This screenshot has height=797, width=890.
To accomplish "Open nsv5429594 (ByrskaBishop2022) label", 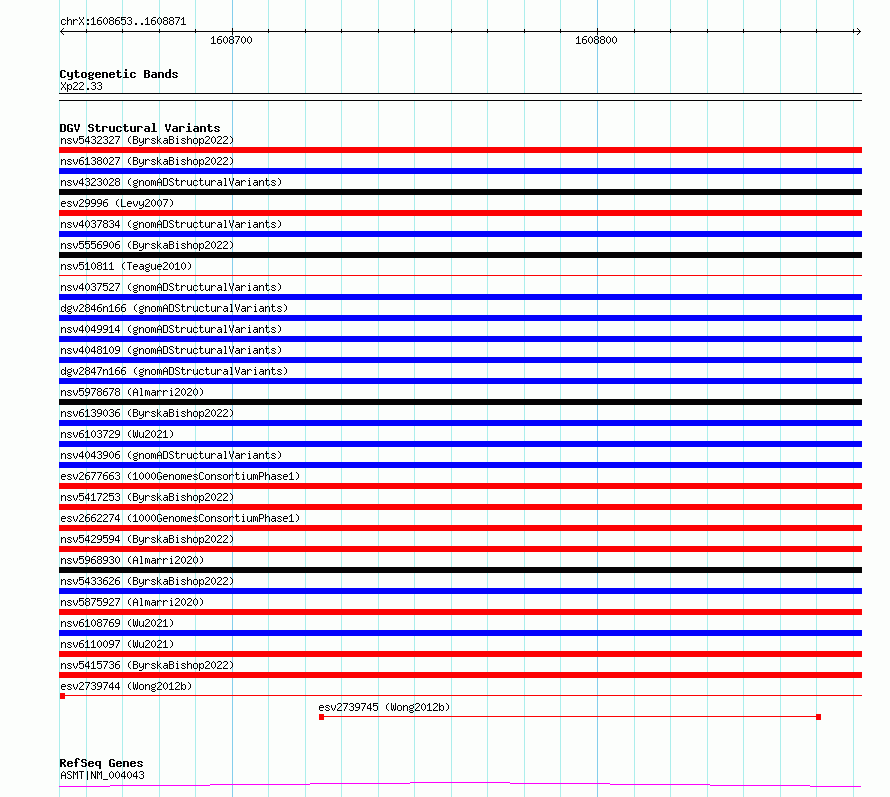I will pos(147,539).
